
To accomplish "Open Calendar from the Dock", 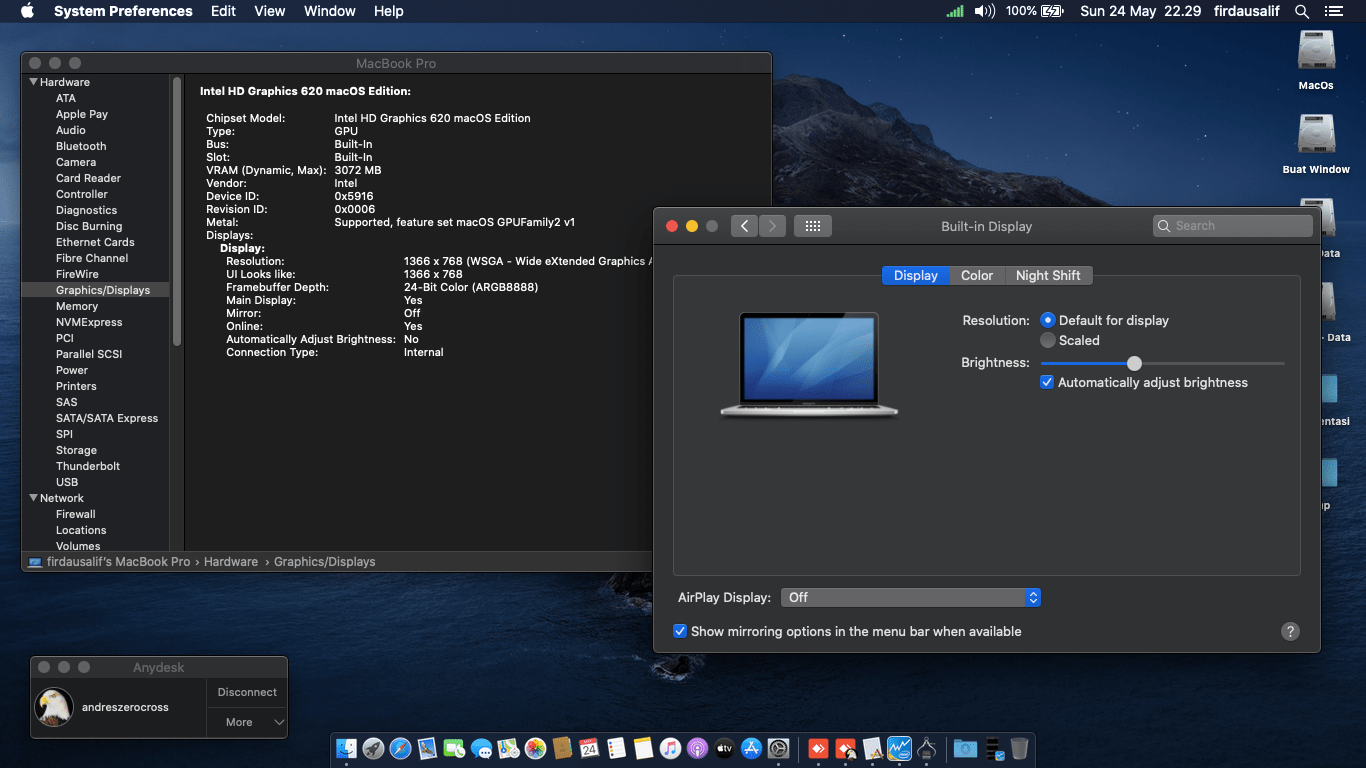I will [x=588, y=748].
